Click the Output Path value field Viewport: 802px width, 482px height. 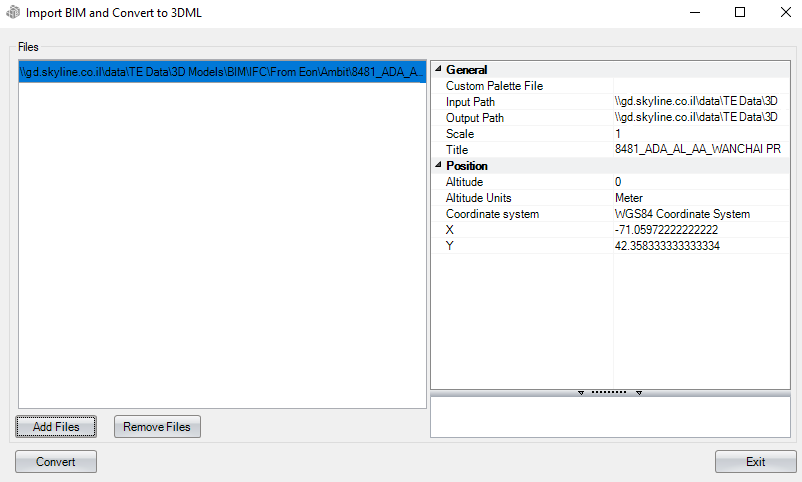point(698,118)
